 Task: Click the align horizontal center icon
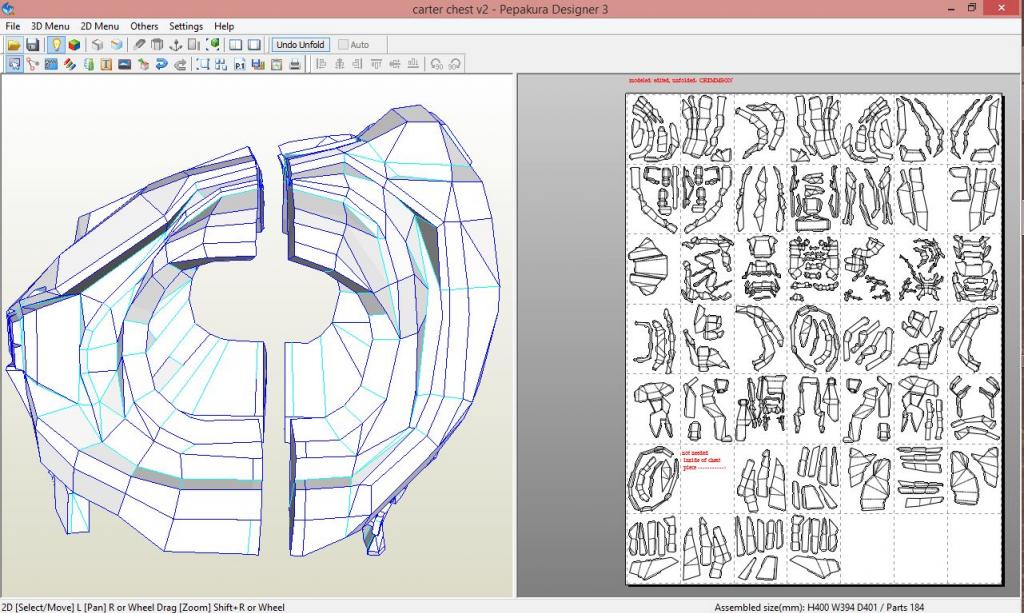coord(339,64)
